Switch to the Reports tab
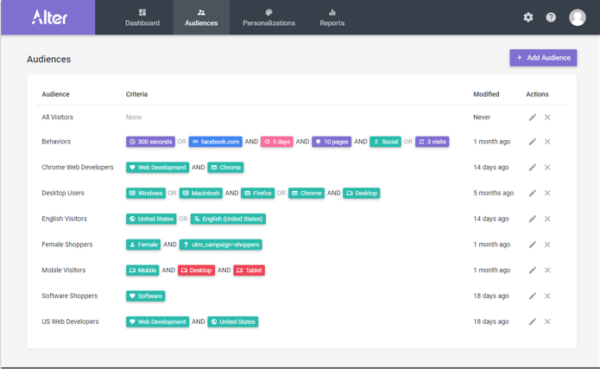Screen dimensions: 600x369 tap(332, 18)
